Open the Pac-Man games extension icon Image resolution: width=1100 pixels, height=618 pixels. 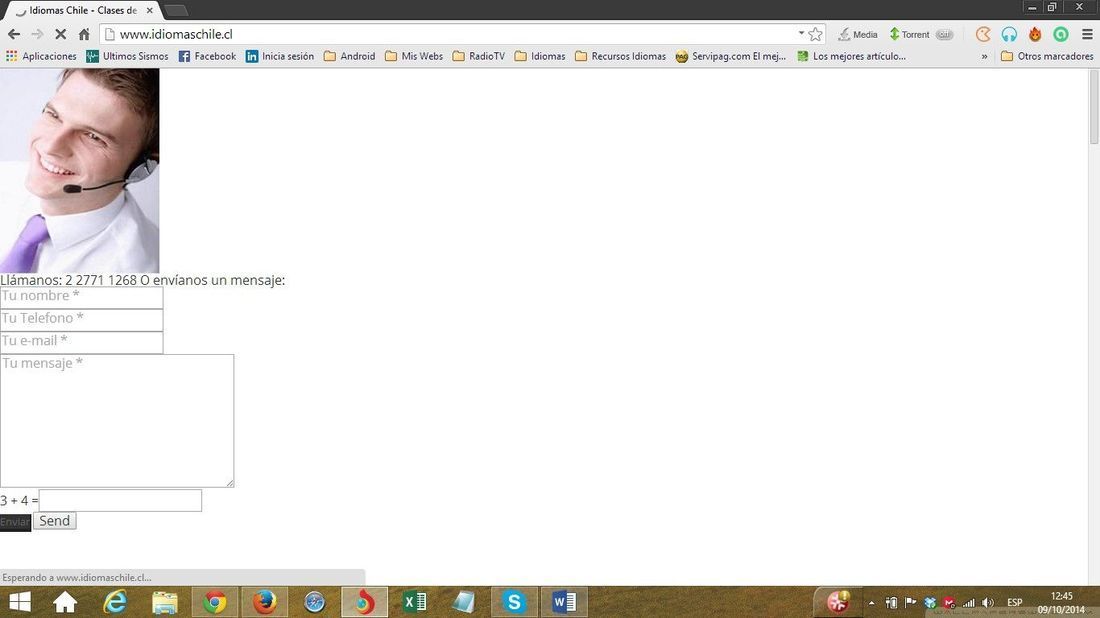(x=983, y=34)
